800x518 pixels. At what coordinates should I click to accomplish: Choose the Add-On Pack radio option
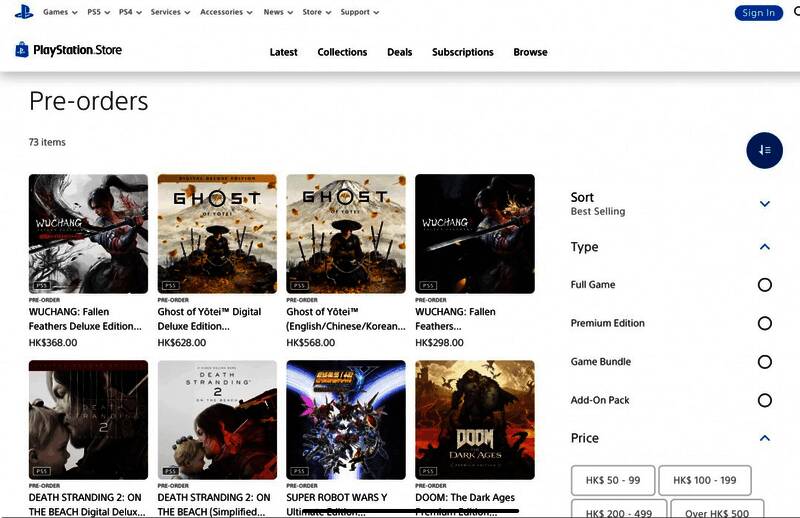tap(764, 400)
